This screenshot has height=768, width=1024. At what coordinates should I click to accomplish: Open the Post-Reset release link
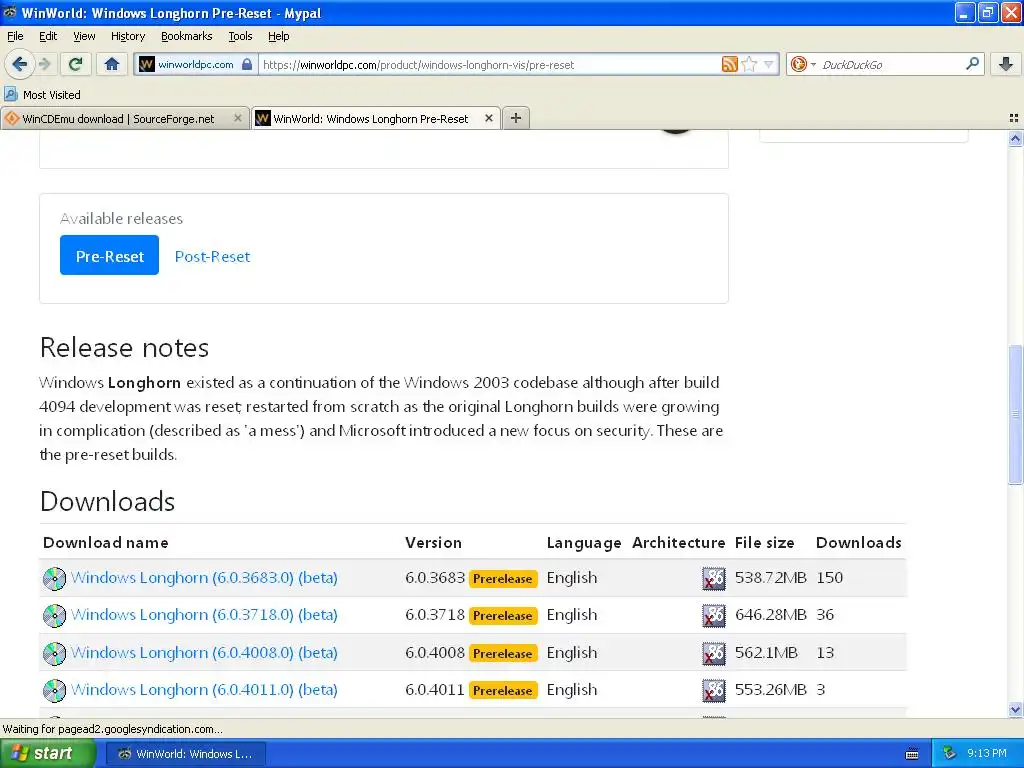(x=212, y=257)
